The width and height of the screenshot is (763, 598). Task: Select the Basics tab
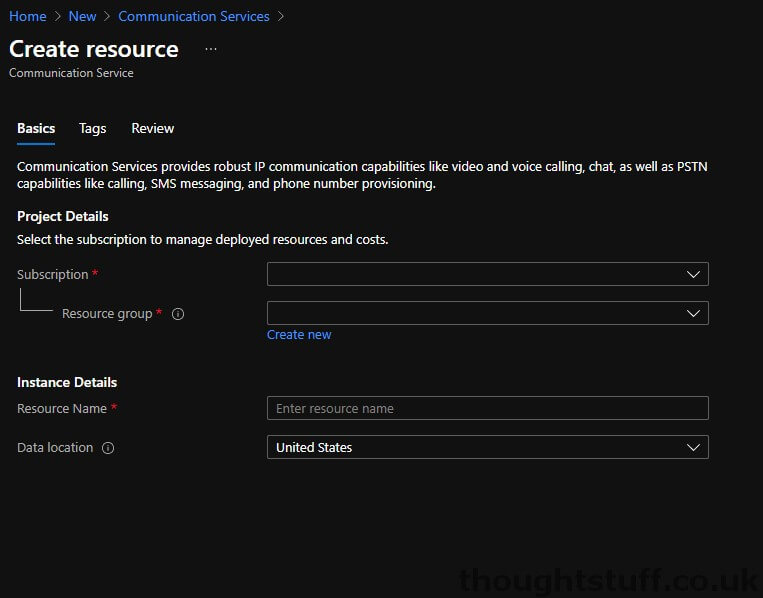pos(36,128)
